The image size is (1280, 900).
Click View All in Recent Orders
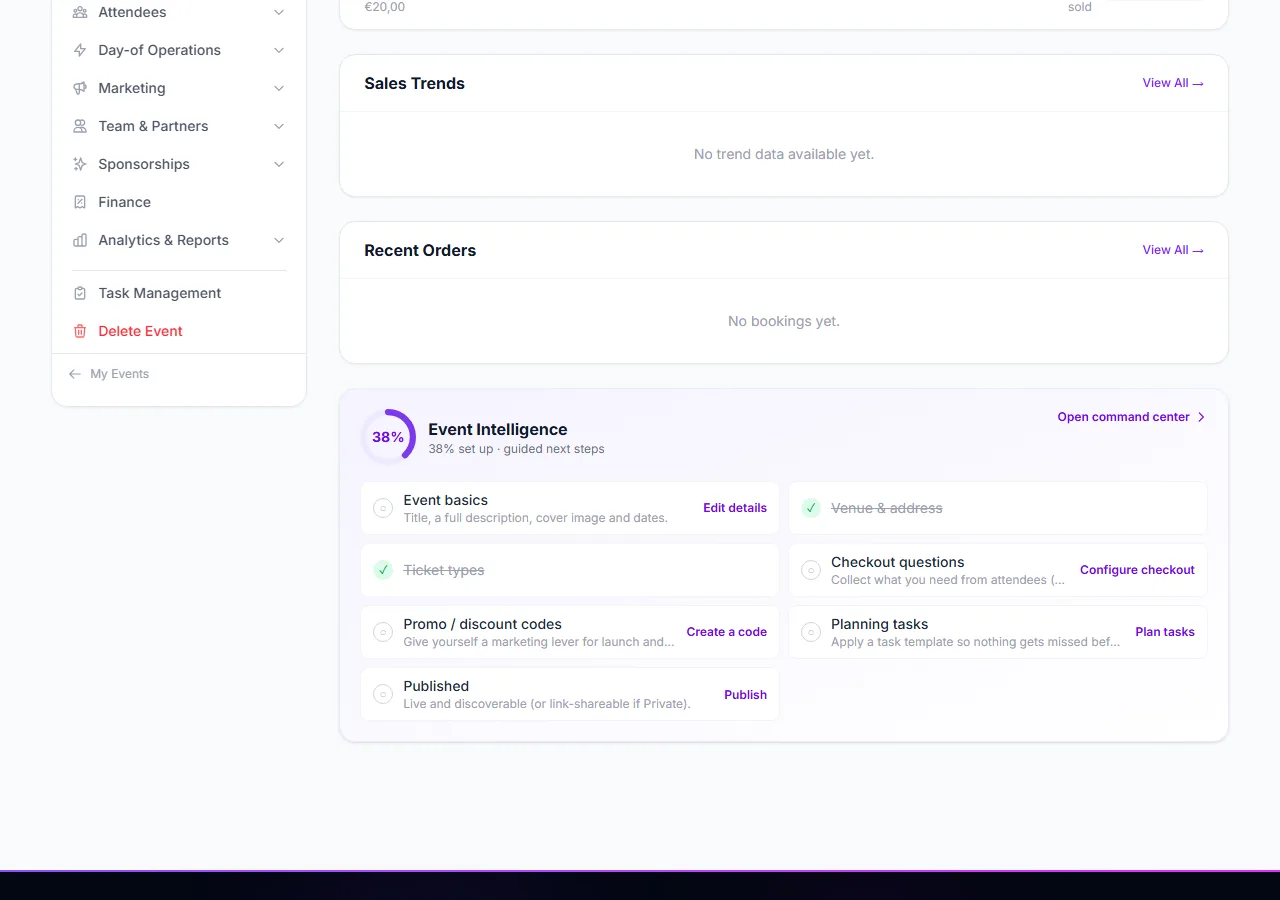coord(1173,250)
